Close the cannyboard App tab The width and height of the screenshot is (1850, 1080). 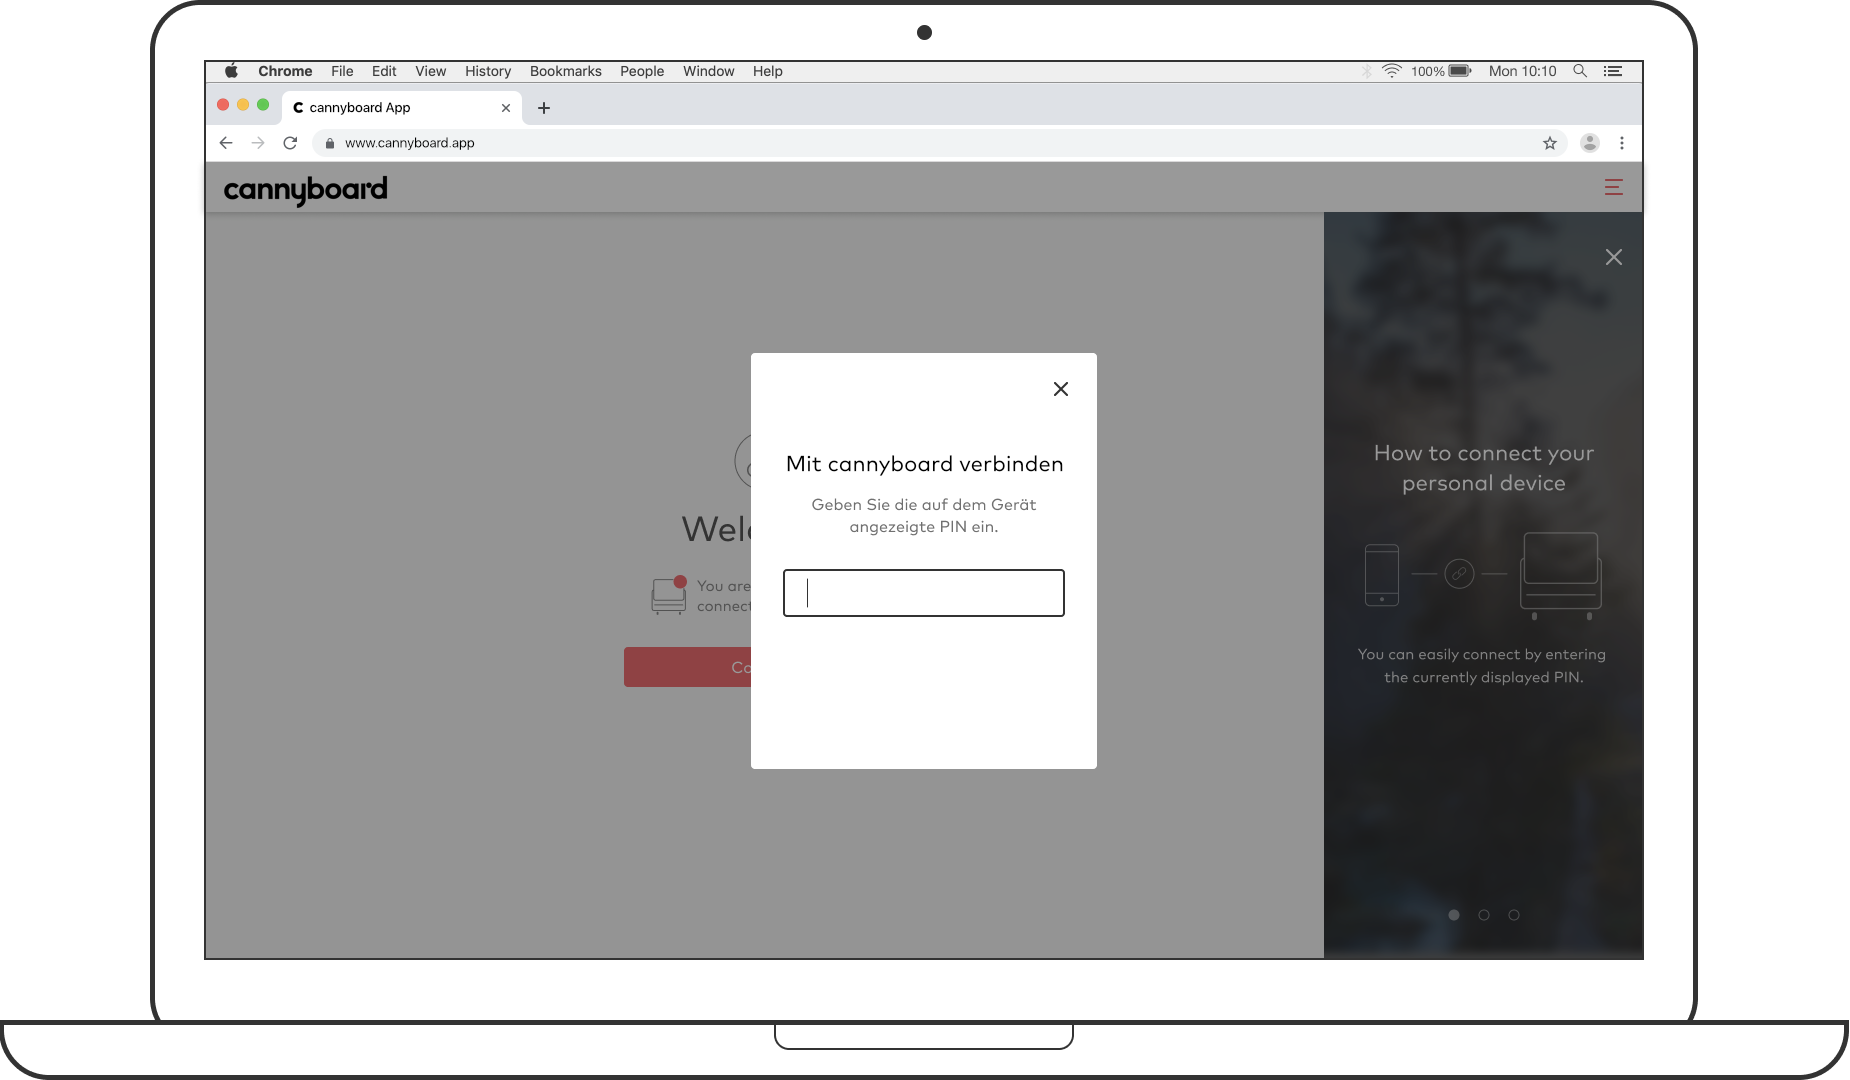506,108
